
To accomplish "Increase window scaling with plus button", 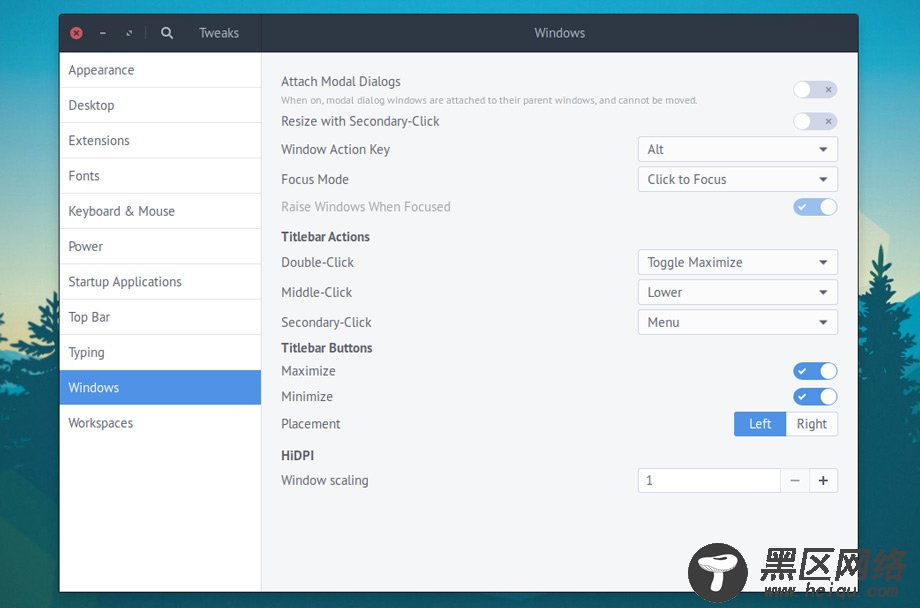I will click(x=824, y=481).
